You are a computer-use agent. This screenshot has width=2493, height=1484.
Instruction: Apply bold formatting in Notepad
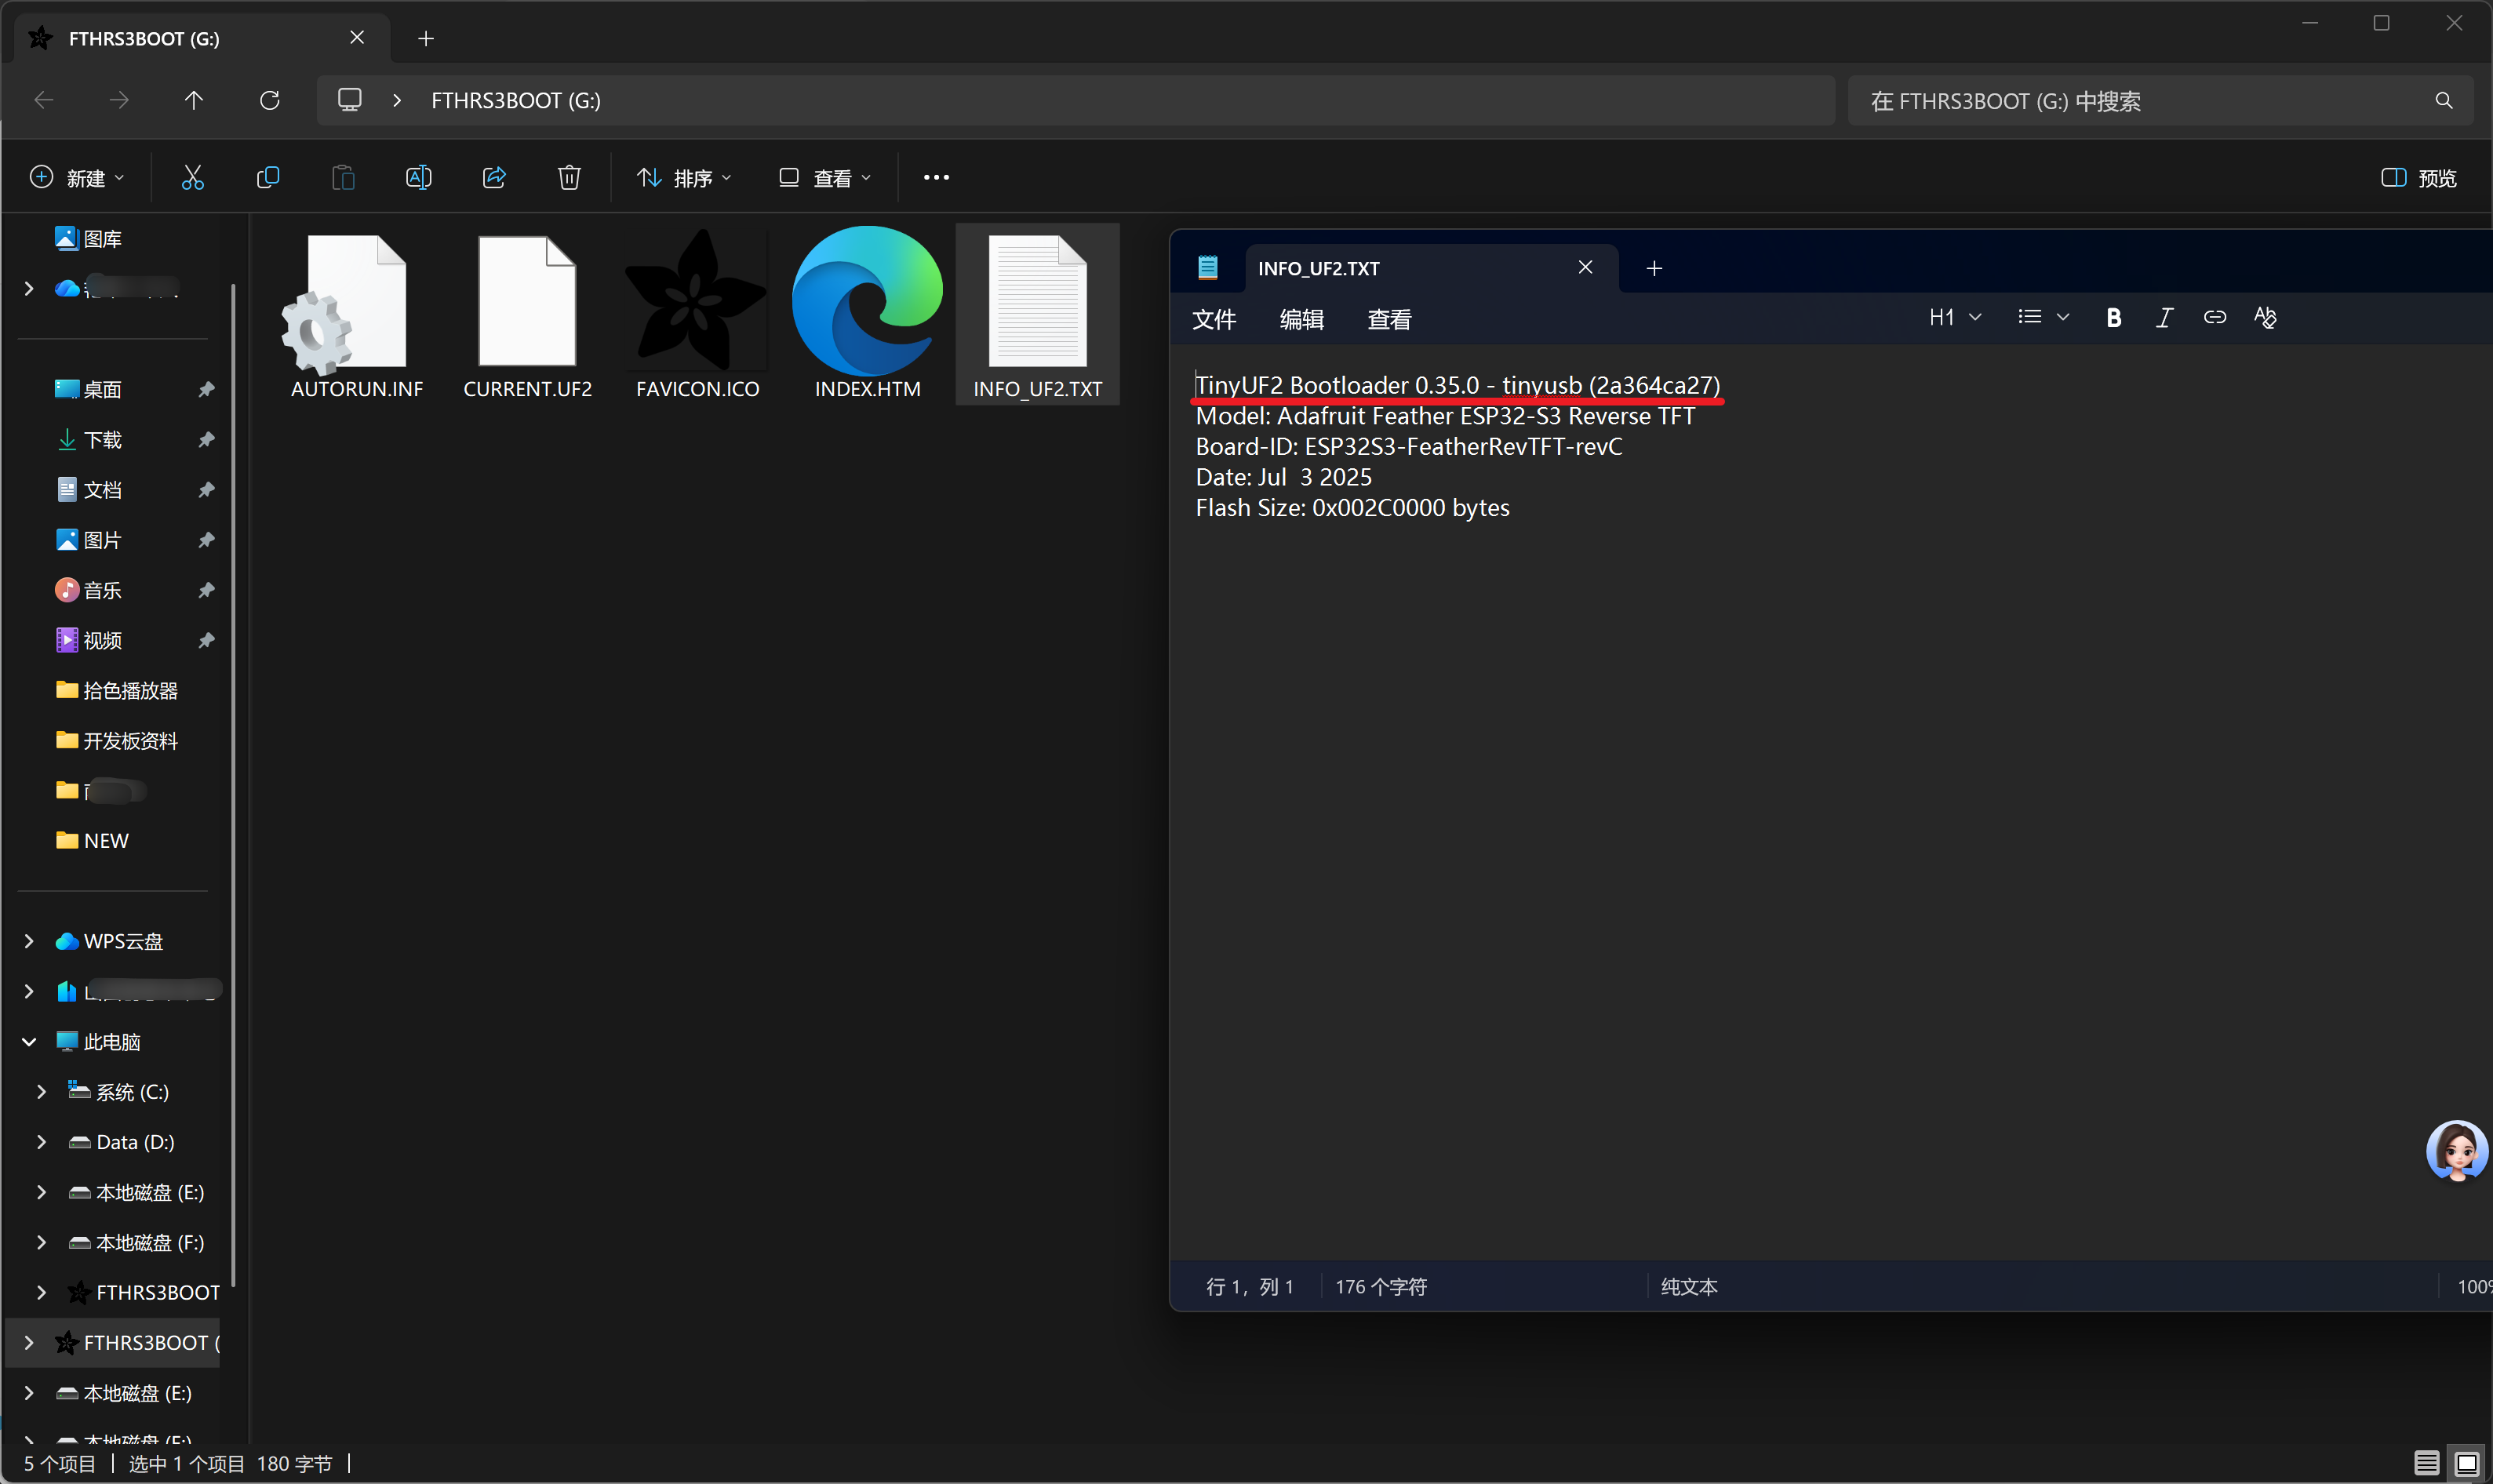2113,318
